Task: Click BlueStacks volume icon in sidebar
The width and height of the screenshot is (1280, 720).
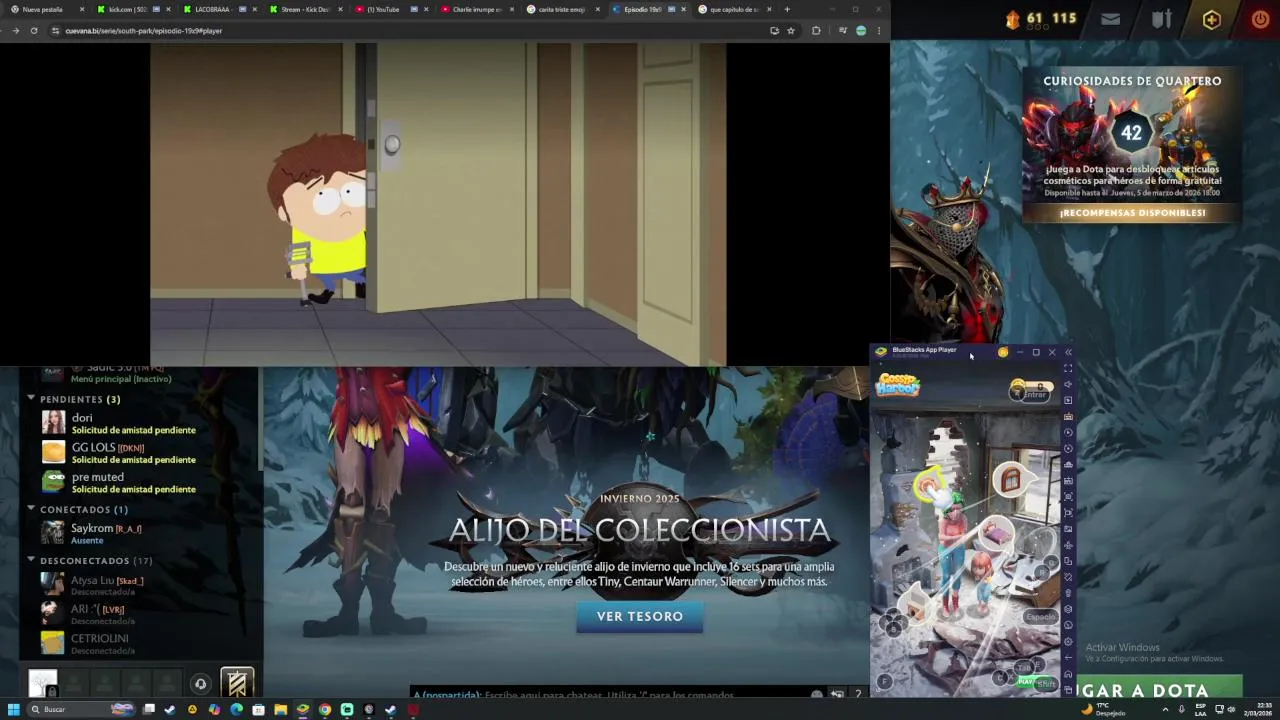Action: click(1068, 384)
